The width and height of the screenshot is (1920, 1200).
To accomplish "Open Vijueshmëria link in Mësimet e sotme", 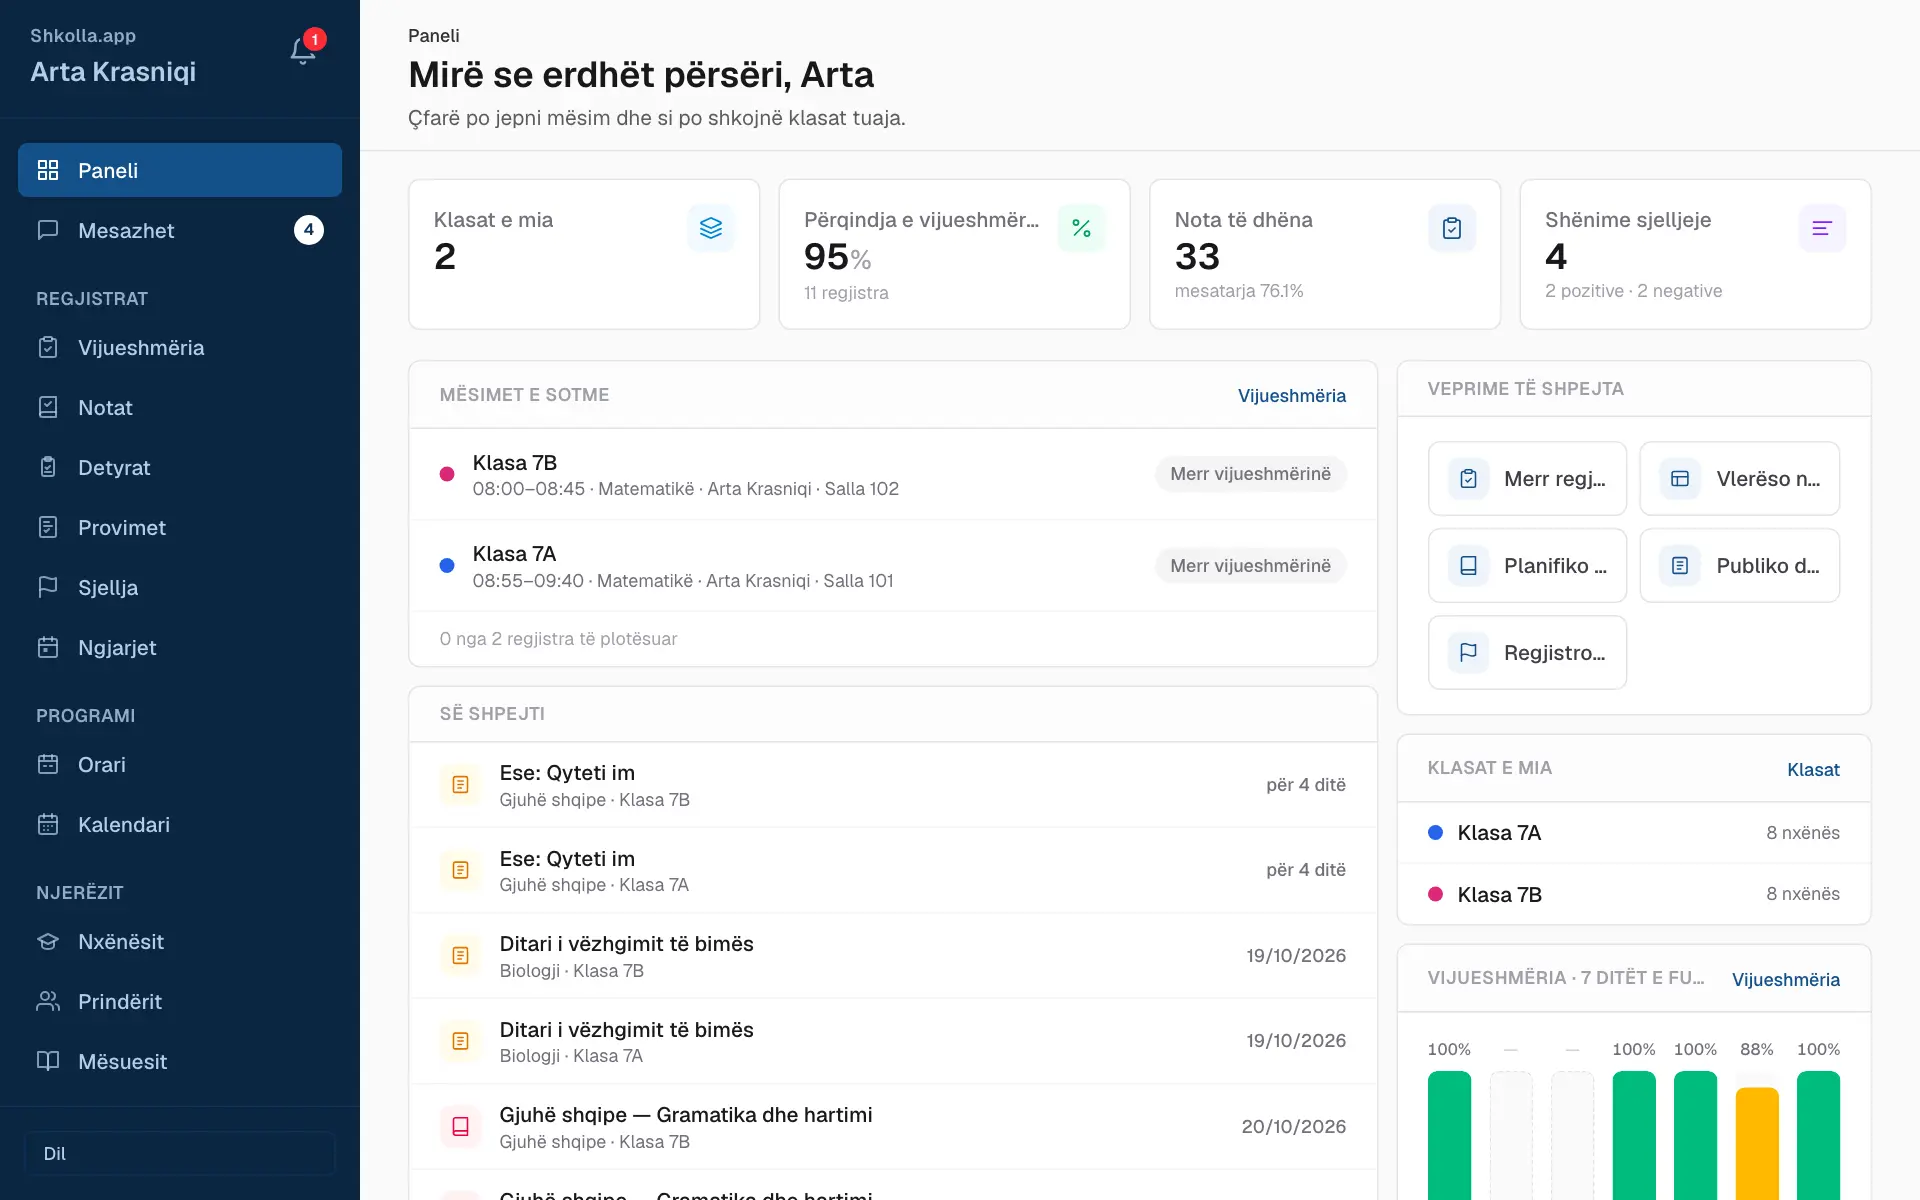I will [1291, 396].
